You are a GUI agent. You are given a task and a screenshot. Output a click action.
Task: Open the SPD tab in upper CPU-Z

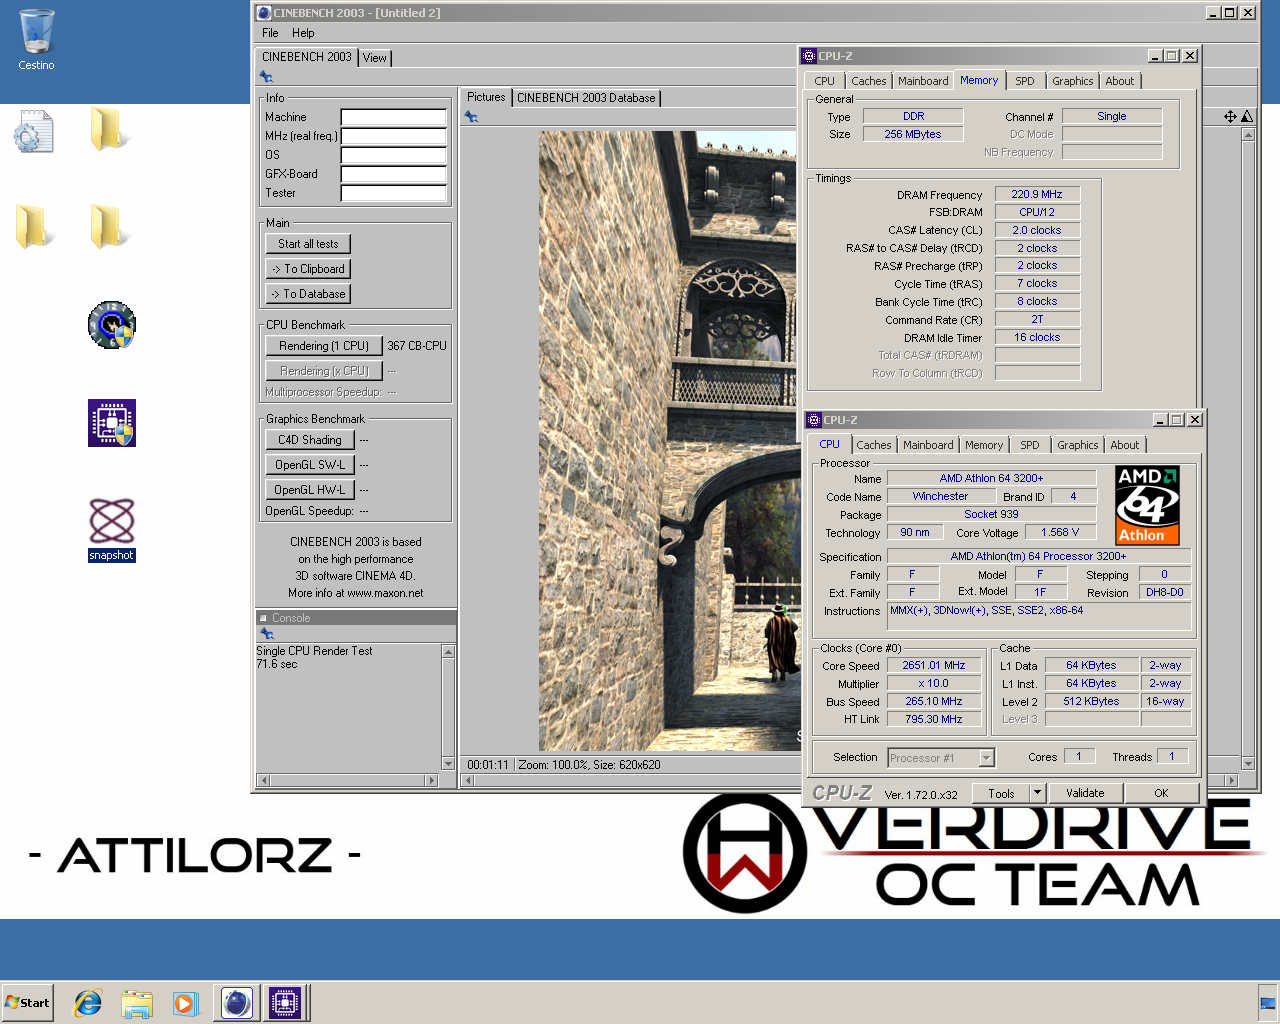coord(1025,81)
